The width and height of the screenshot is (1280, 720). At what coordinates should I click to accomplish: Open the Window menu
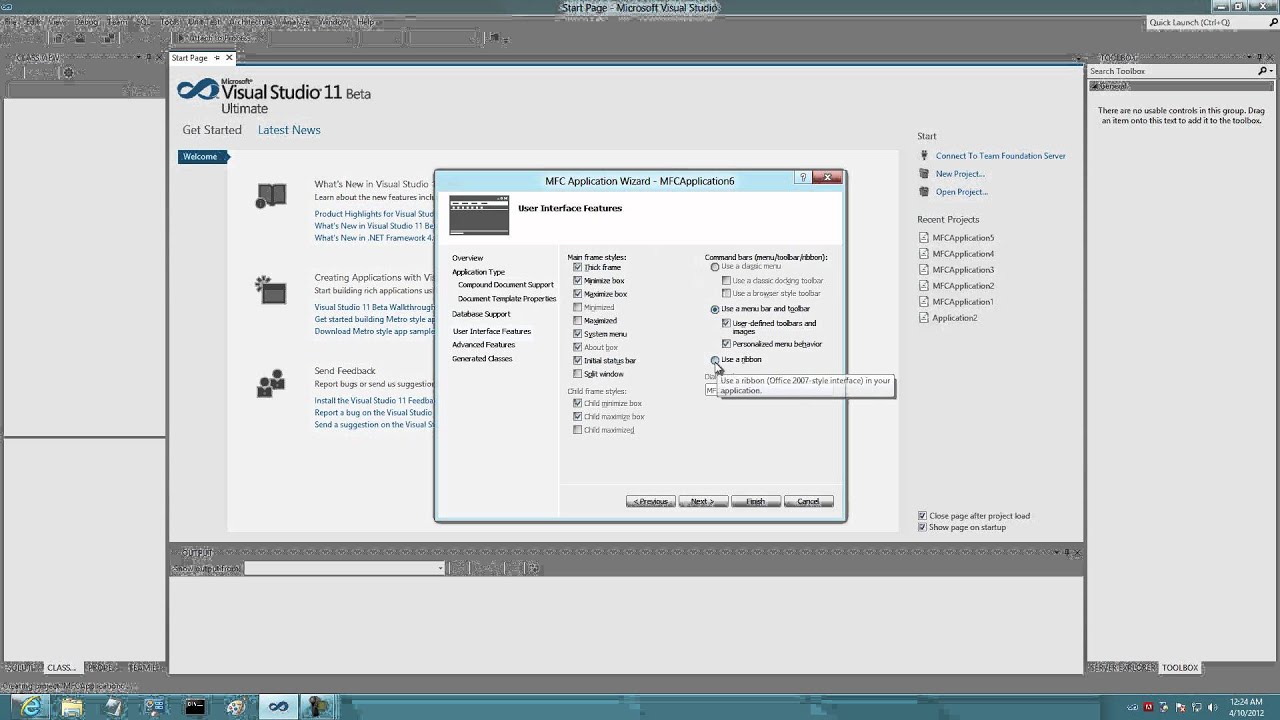tap(334, 22)
